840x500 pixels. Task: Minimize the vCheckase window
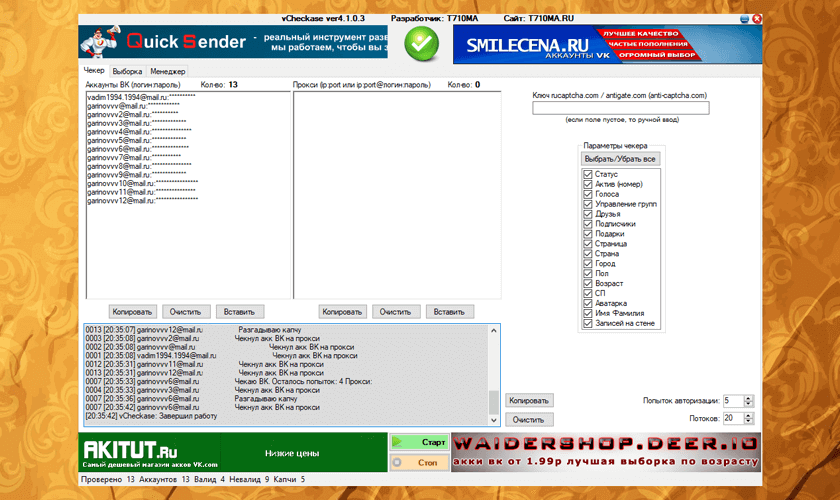pos(745,19)
